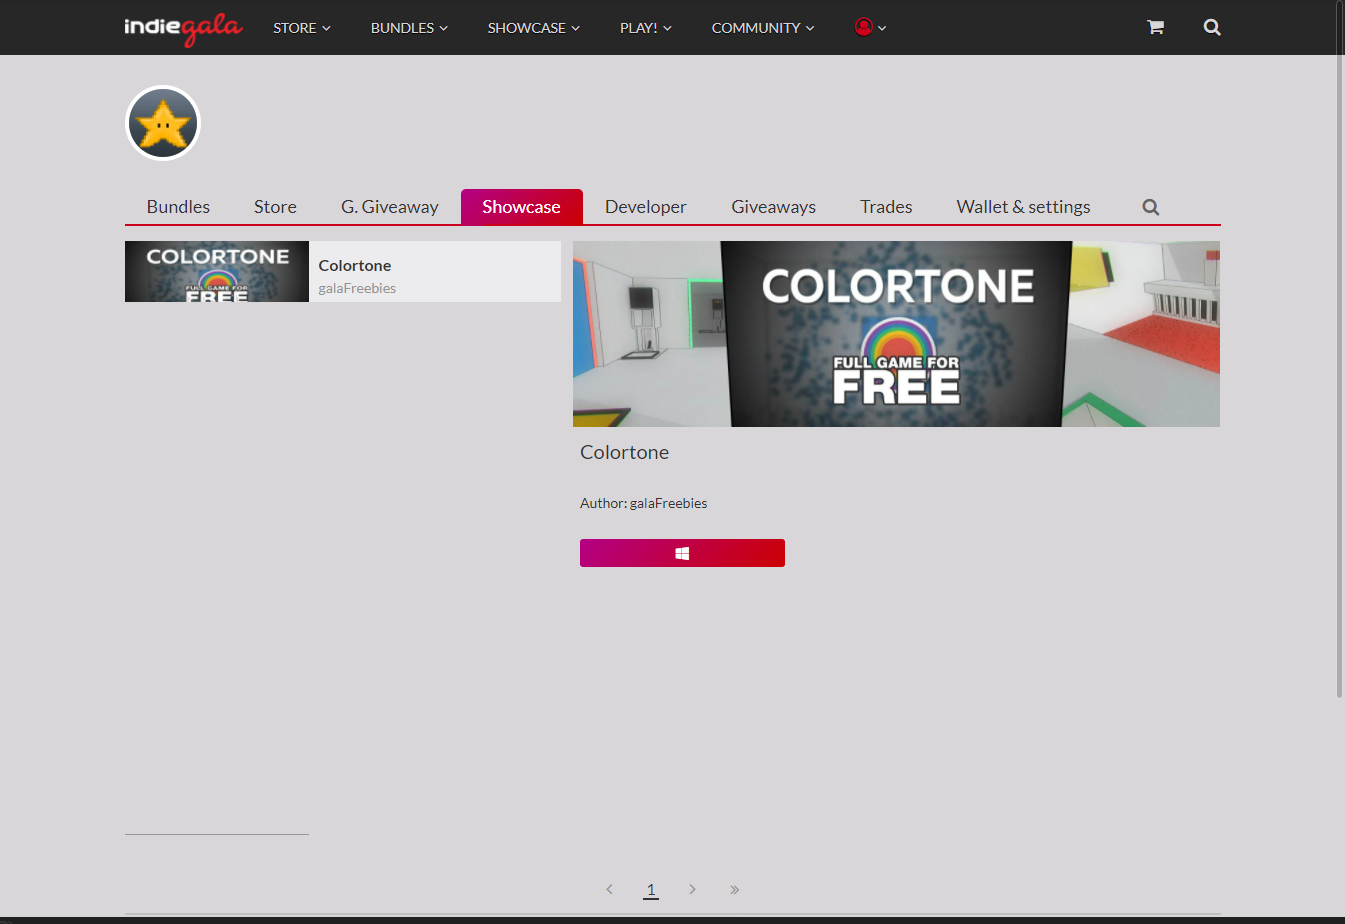The width and height of the screenshot is (1345, 924).
Task: Click the search icon in profile tabs
Action: [1151, 207]
